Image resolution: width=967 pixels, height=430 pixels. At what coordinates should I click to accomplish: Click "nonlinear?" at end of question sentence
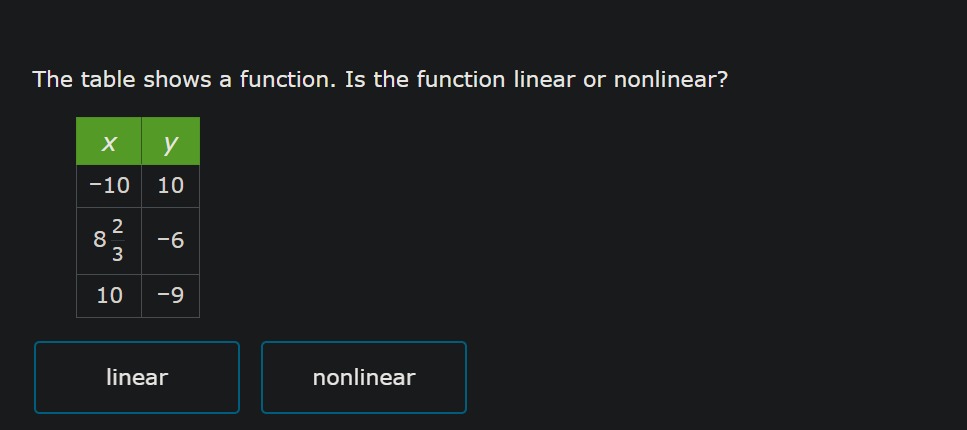(671, 80)
